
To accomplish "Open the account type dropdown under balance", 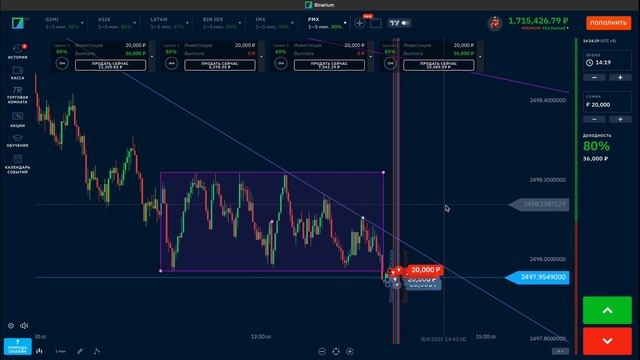I will pos(545,28).
